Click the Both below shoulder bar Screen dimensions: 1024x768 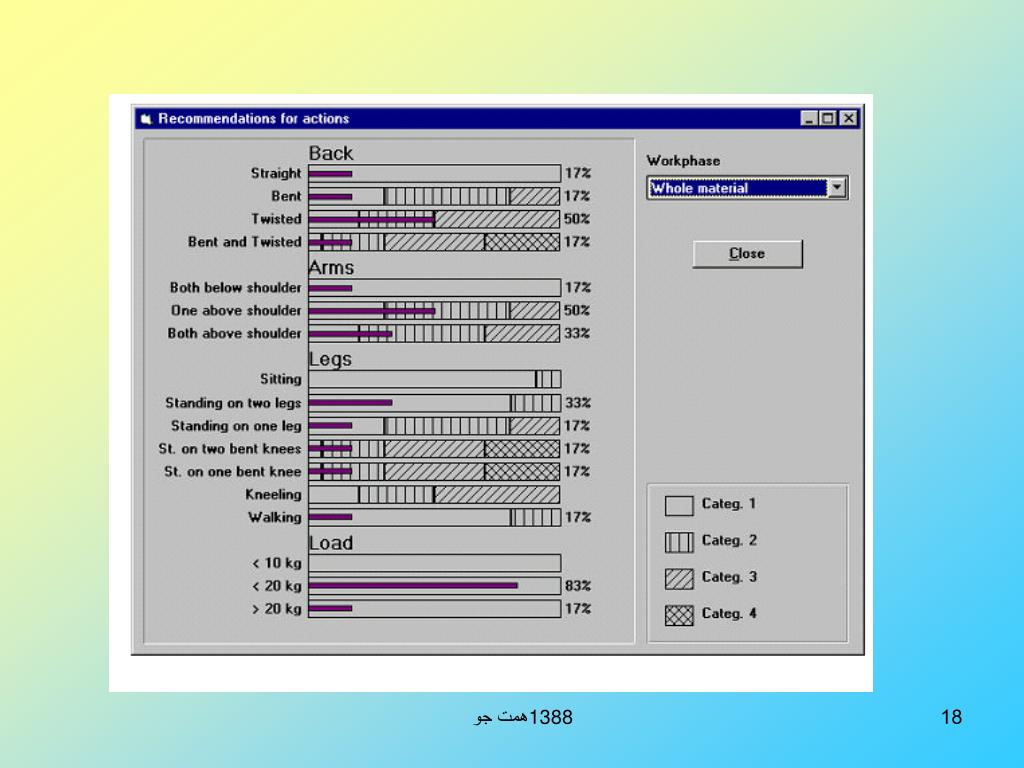(434, 288)
